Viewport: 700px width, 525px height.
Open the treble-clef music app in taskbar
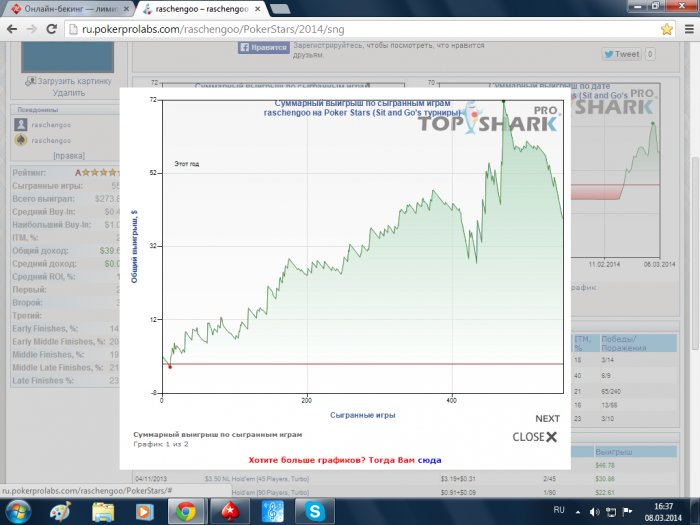[272, 512]
